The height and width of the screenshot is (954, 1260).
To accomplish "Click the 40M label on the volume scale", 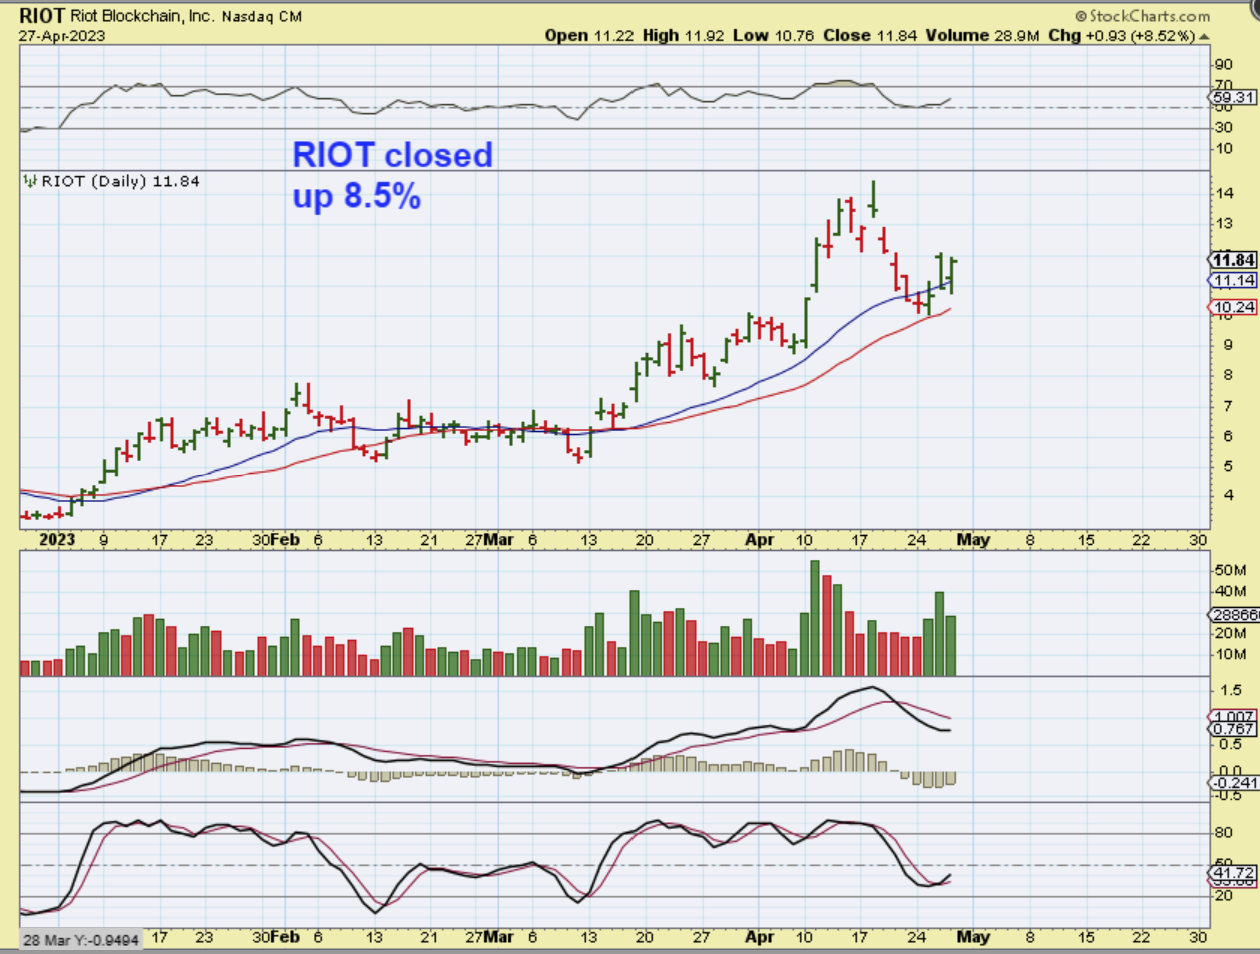I will pos(1230,591).
